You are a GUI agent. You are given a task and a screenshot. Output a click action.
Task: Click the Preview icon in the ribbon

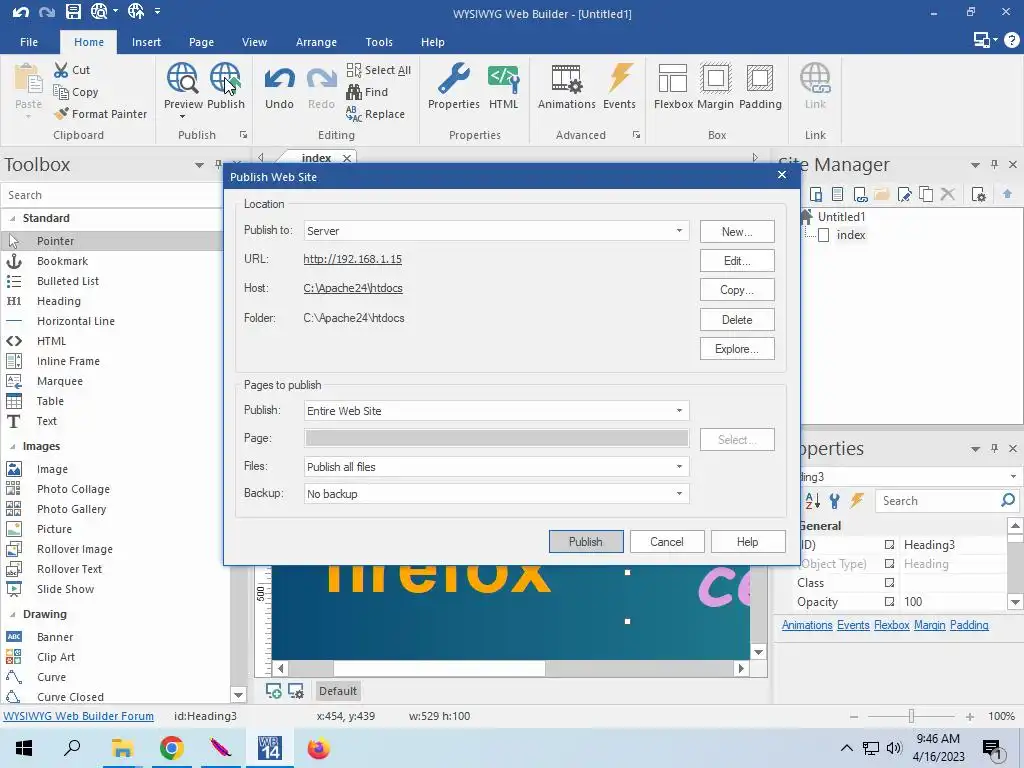(182, 78)
